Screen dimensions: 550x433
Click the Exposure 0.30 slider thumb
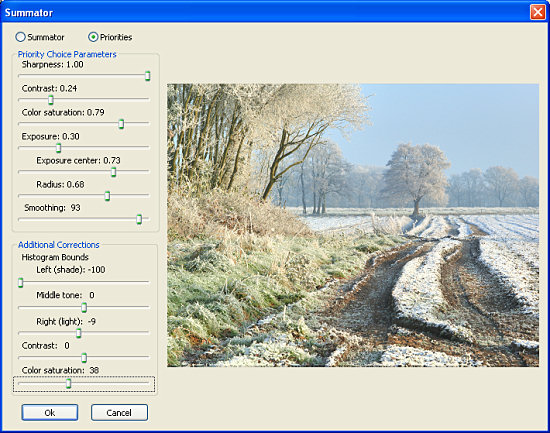pos(59,148)
